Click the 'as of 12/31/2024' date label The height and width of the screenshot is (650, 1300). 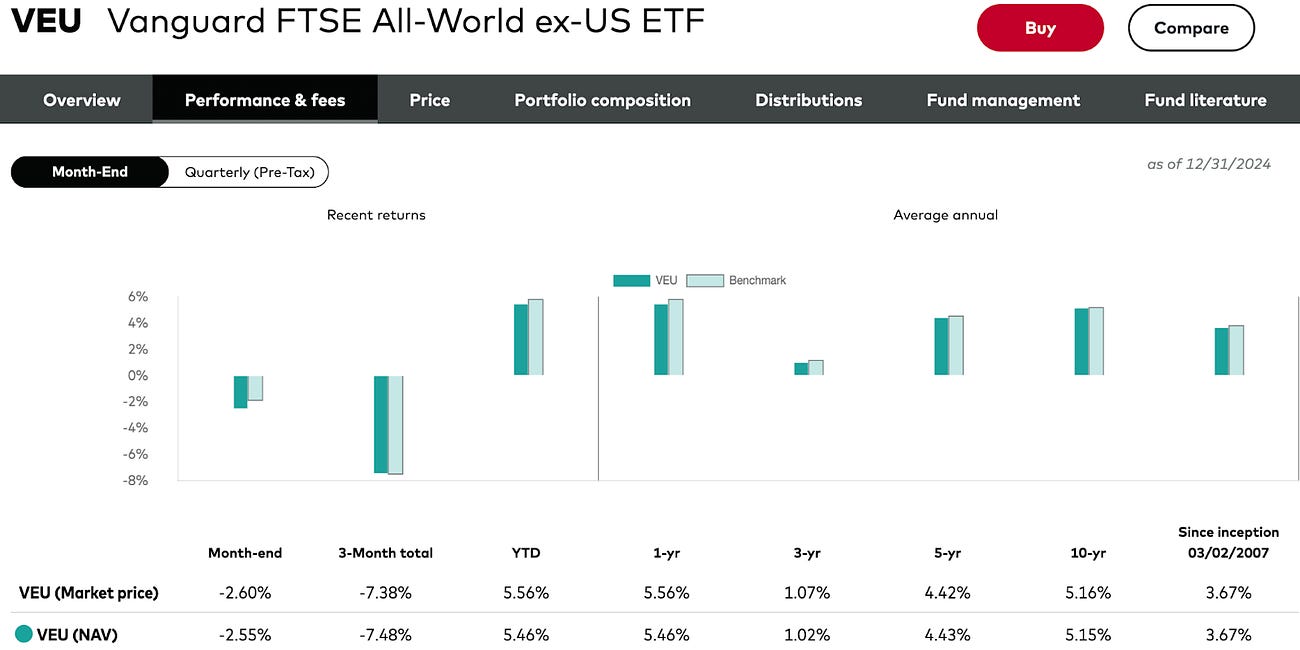[1209, 163]
